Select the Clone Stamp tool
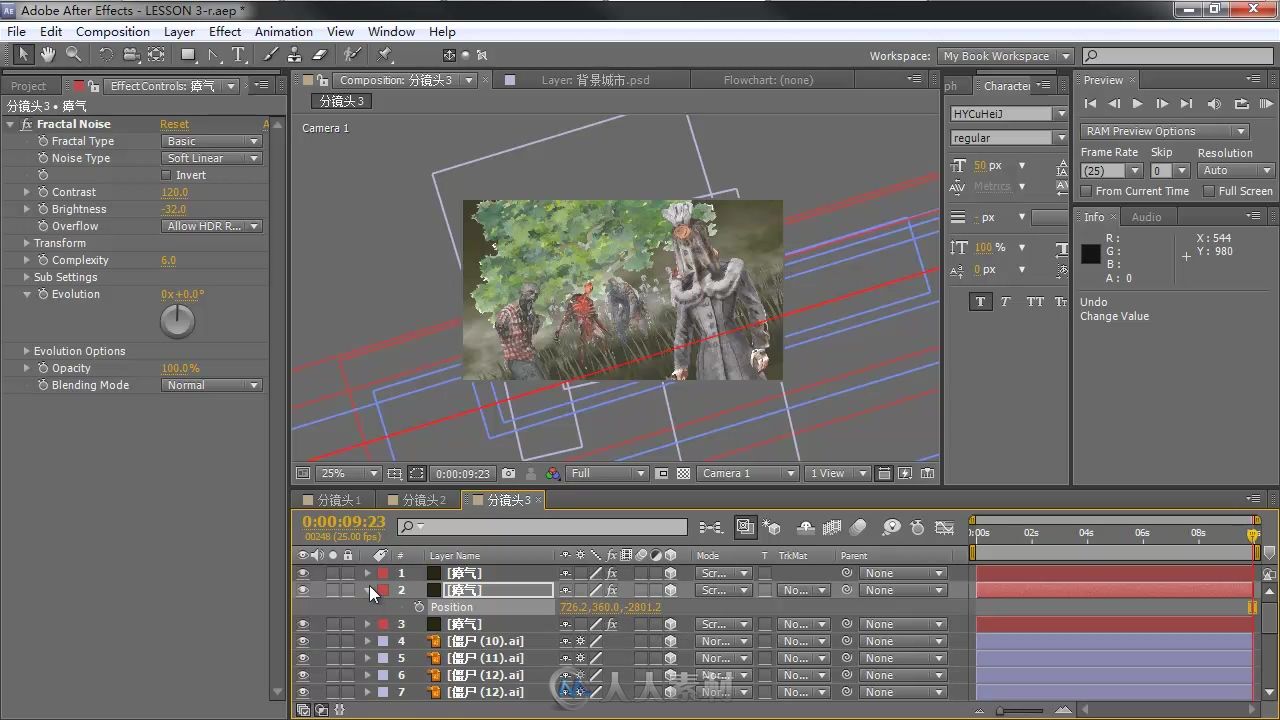The width and height of the screenshot is (1280, 720). [x=295, y=55]
